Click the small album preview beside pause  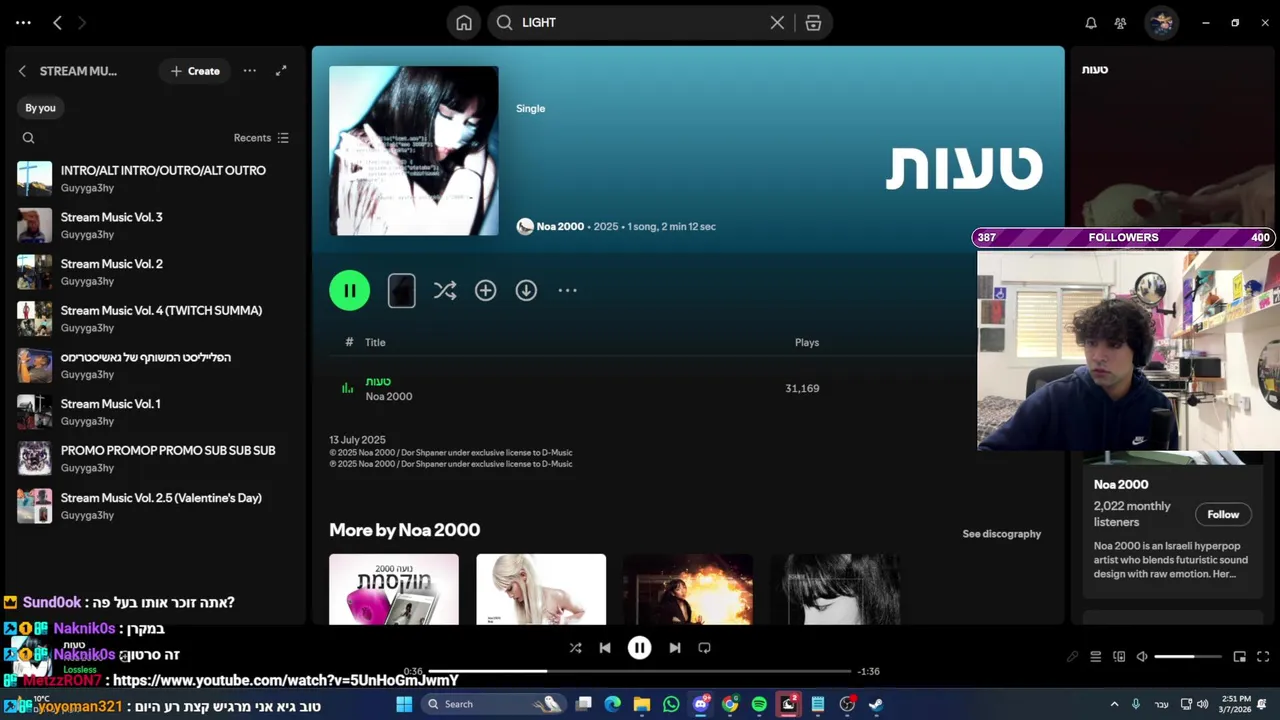click(x=401, y=290)
